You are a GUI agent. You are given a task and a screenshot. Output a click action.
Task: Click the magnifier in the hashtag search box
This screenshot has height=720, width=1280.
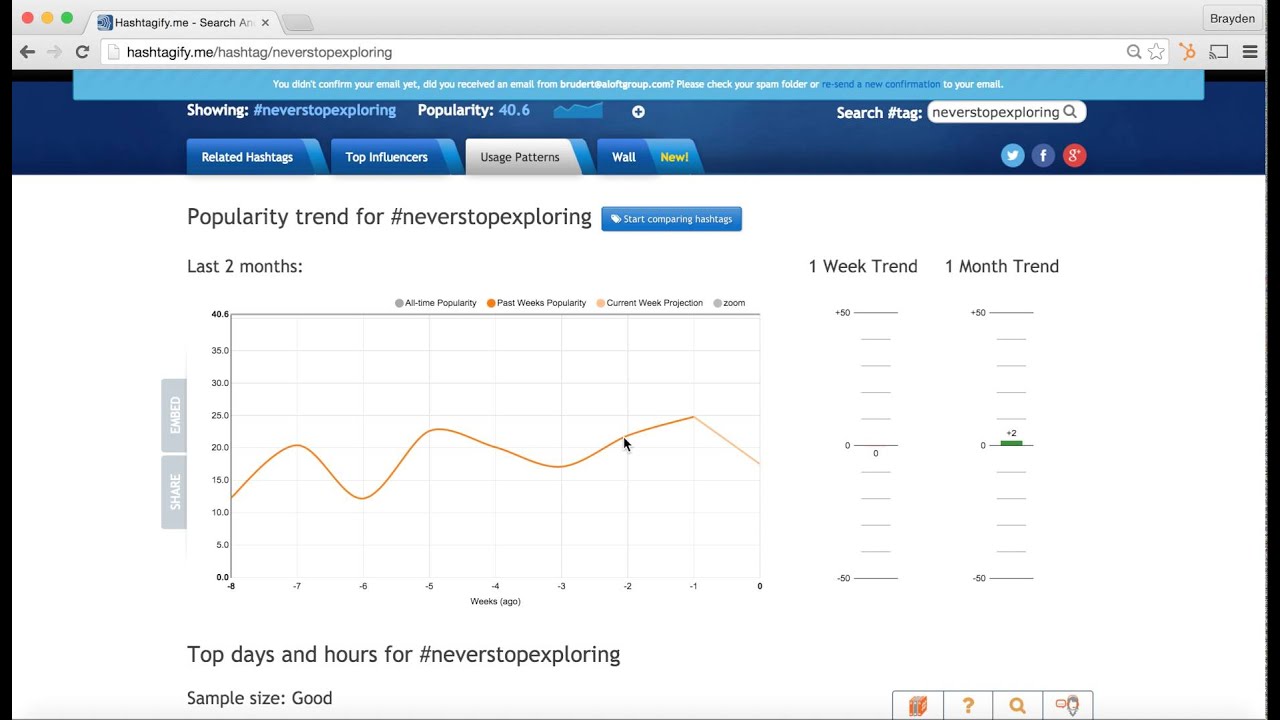[x=1070, y=112]
